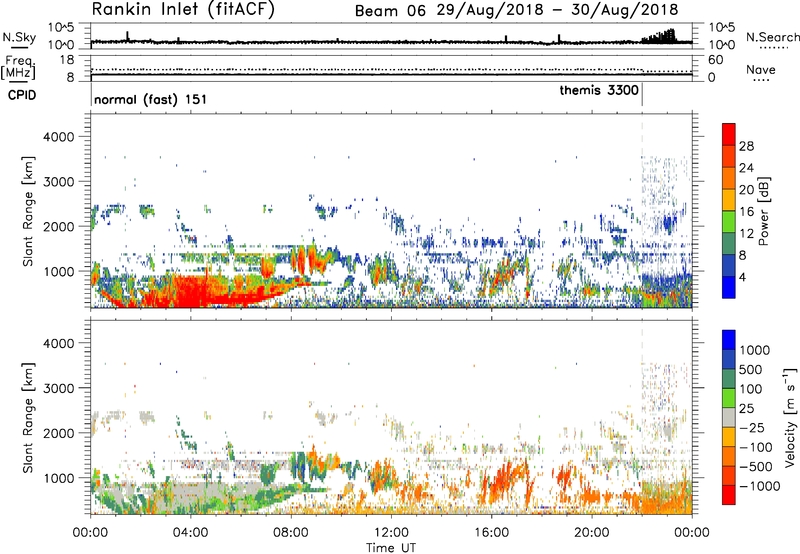Click "Slant Range [km]" label of velocity panel
The height and width of the screenshot is (554, 800).
[x=28, y=418]
